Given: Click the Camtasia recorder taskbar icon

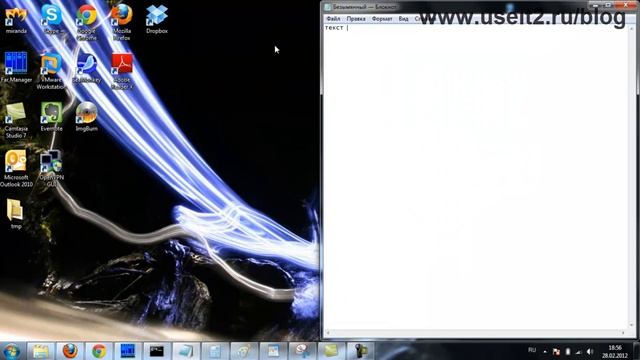Looking at the screenshot, I should pos(360,351).
